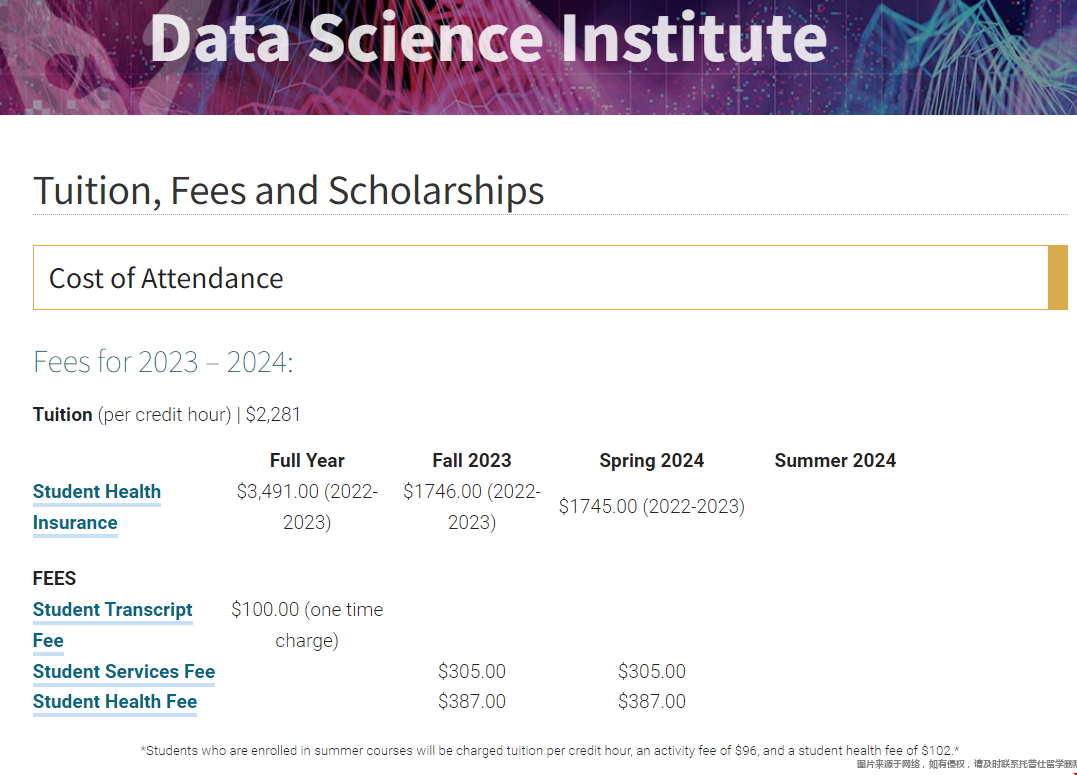This screenshot has width=1077, height=775.
Task: Click the Spring $387.00 health fee
Action: (x=652, y=701)
